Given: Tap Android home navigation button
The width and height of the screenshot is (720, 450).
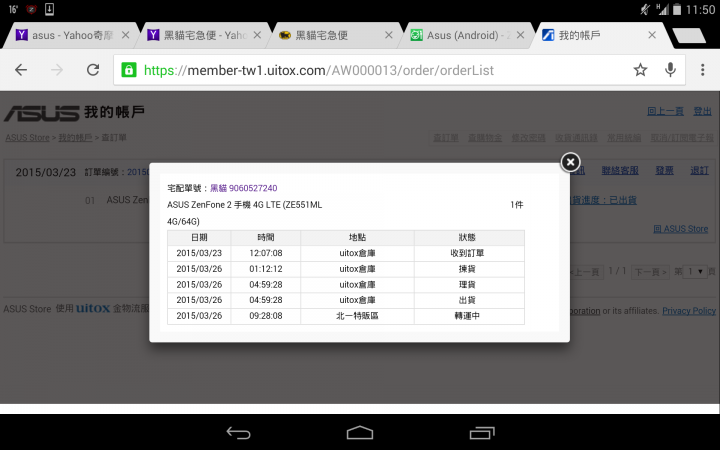Looking at the screenshot, I should pyautogui.click(x=360, y=433).
